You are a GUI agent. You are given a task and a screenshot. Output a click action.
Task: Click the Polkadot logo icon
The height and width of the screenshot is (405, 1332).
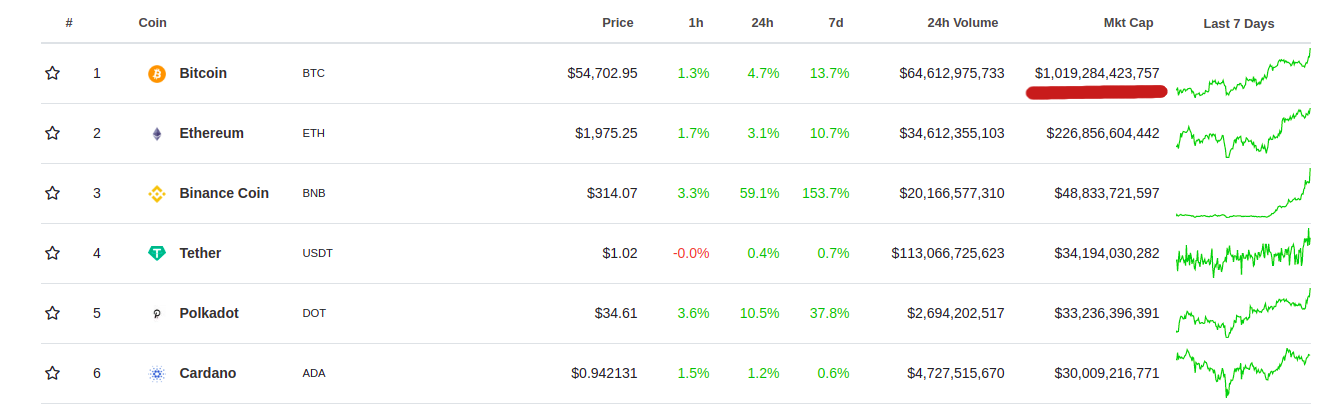click(156, 313)
